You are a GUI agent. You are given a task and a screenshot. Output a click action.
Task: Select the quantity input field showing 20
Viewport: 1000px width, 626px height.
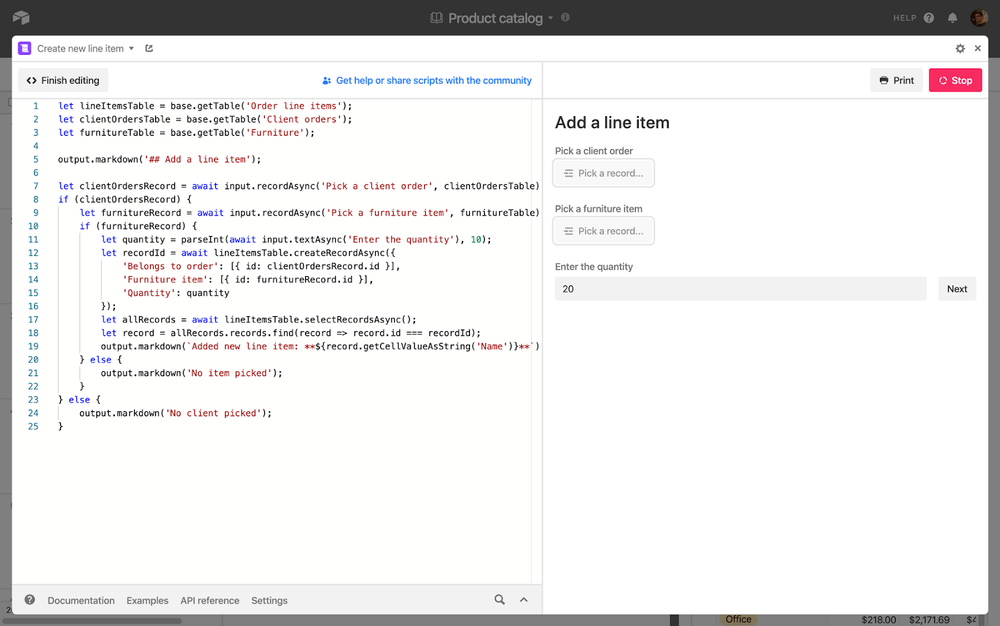(740, 288)
